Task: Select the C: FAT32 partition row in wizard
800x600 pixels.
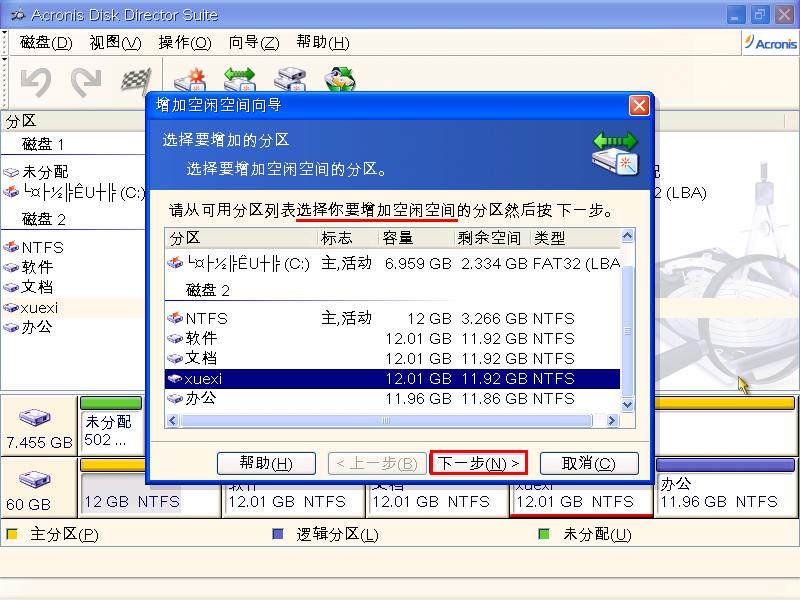Action: coord(392,263)
